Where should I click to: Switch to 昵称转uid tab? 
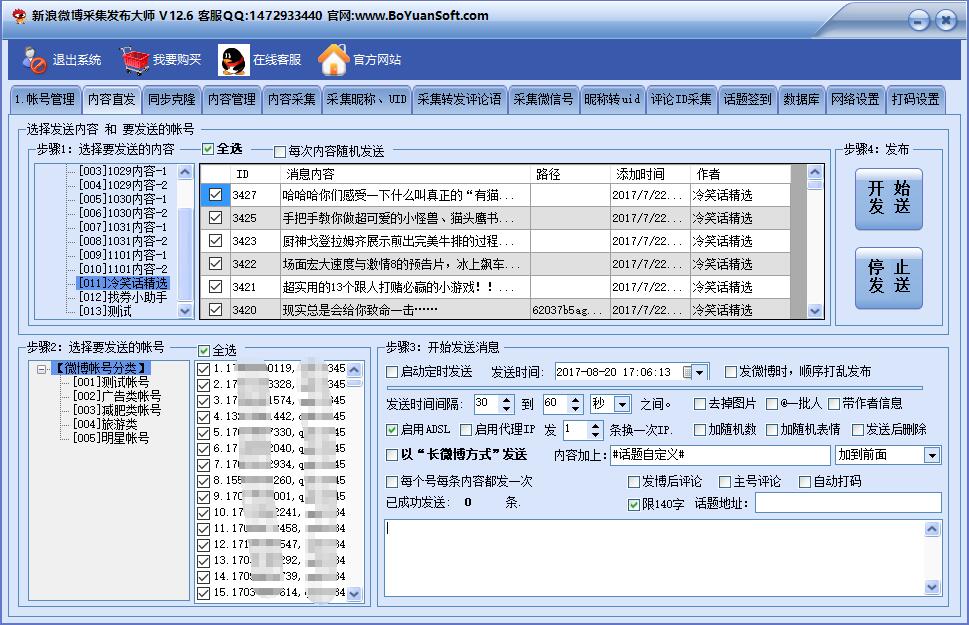pos(612,100)
